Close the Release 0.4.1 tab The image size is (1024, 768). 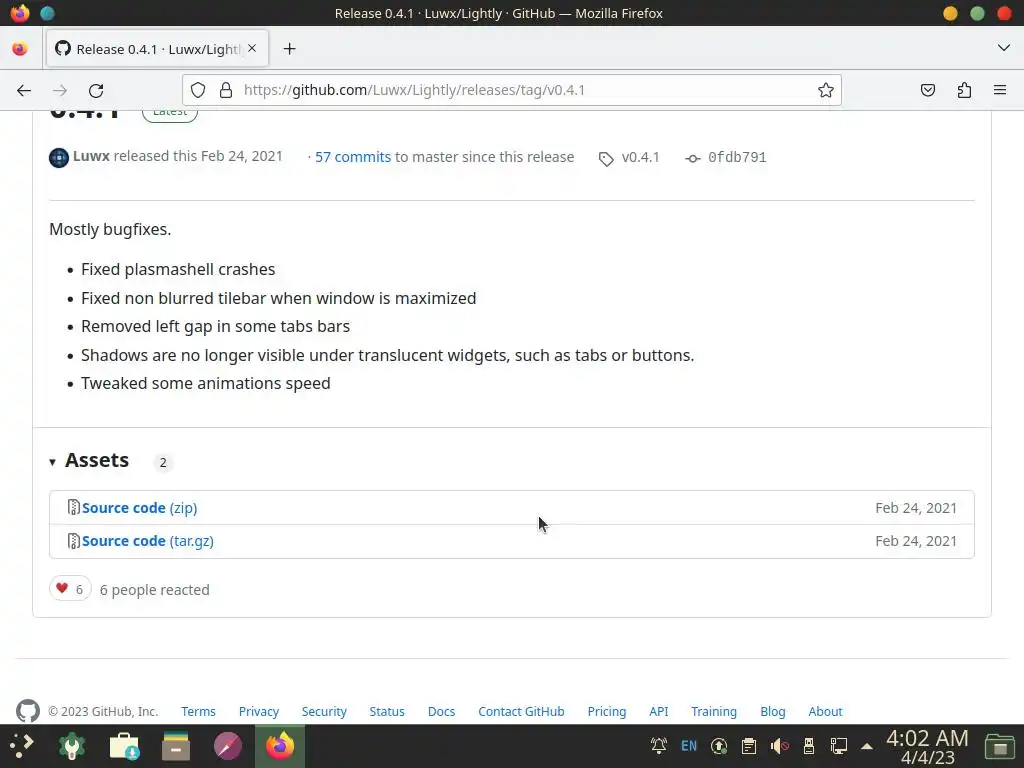[x=252, y=48]
